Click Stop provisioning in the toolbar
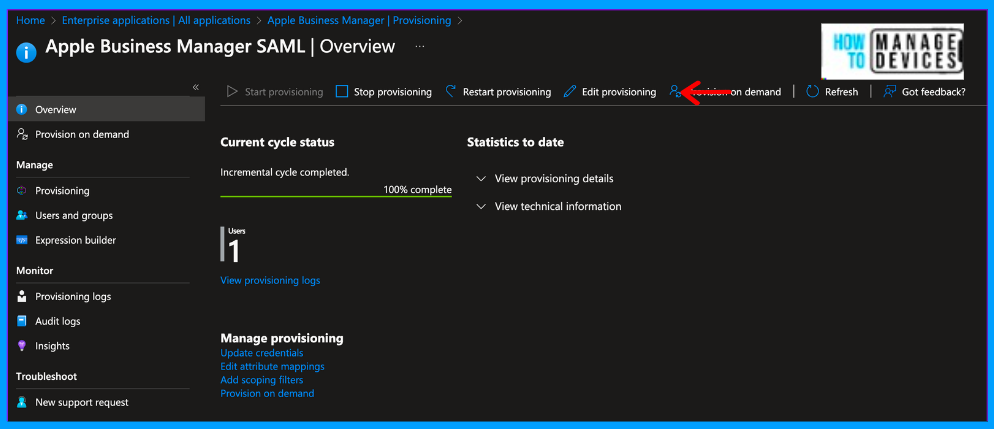 pyautogui.click(x=384, y=92)
